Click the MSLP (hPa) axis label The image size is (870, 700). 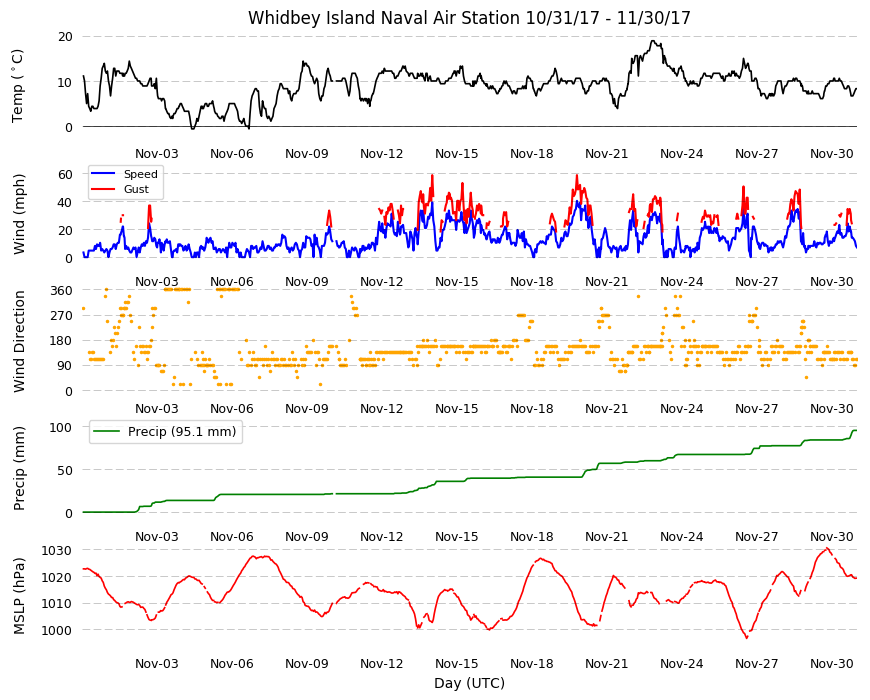point(19,596)
